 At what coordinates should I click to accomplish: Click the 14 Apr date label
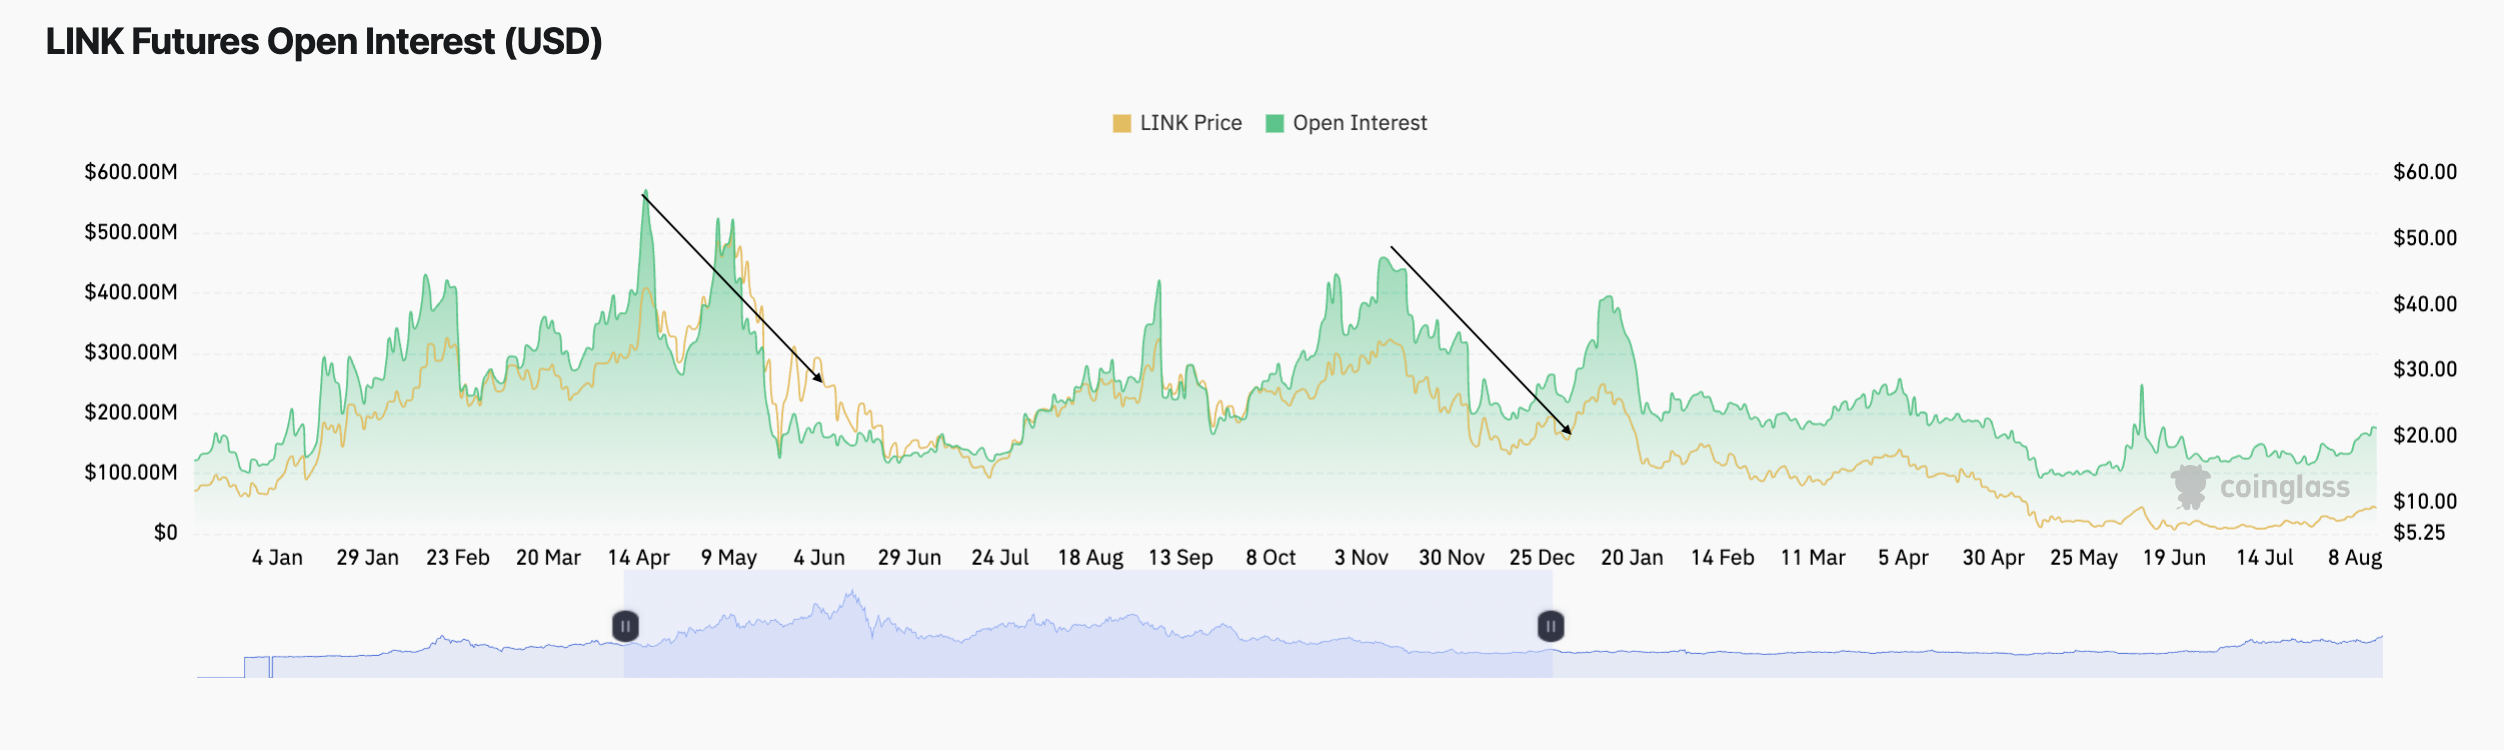[x=639, y=558]
